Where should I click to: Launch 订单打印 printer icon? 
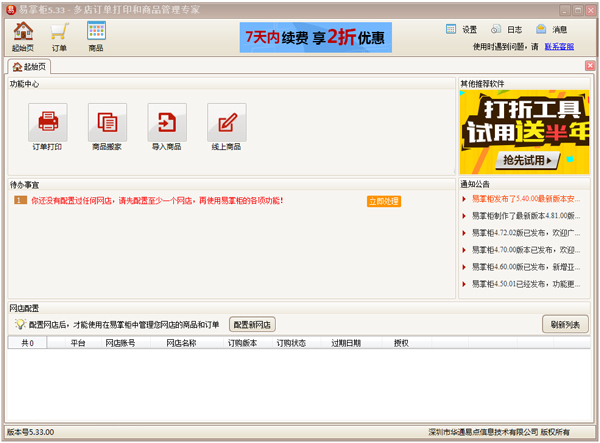click(x=48, y=123)
